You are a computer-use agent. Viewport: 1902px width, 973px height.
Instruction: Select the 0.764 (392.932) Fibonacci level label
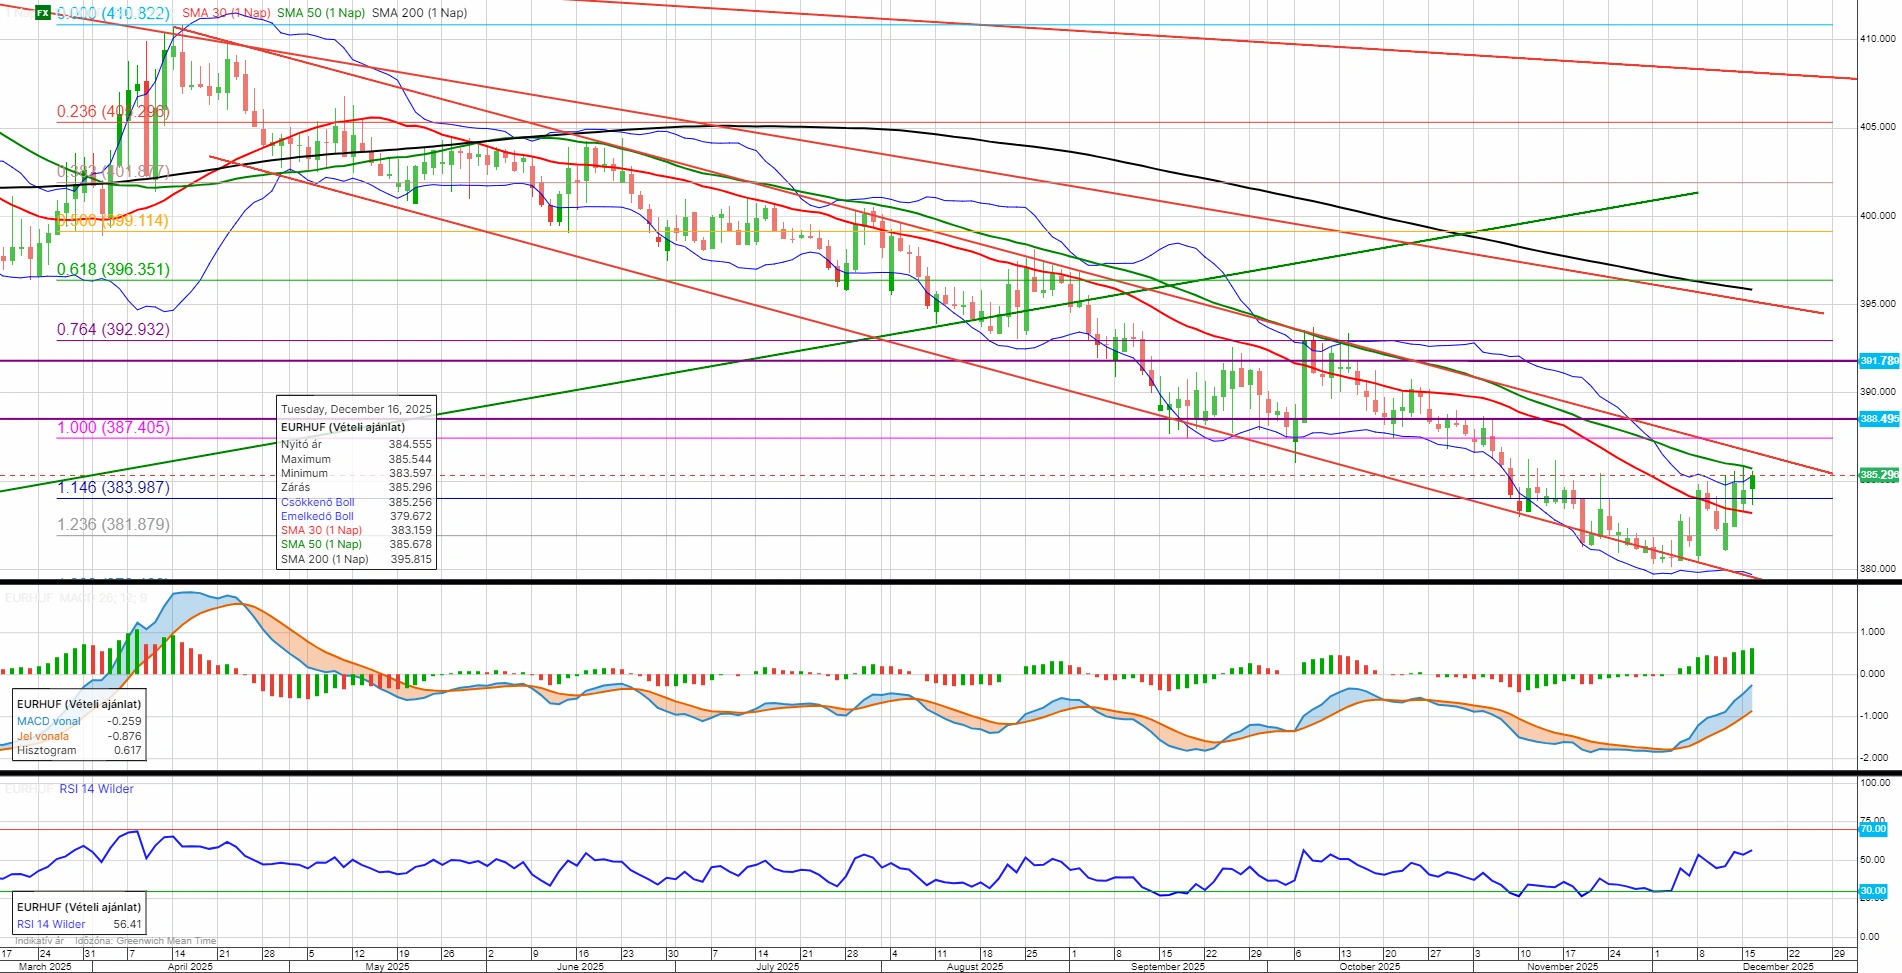113,330
